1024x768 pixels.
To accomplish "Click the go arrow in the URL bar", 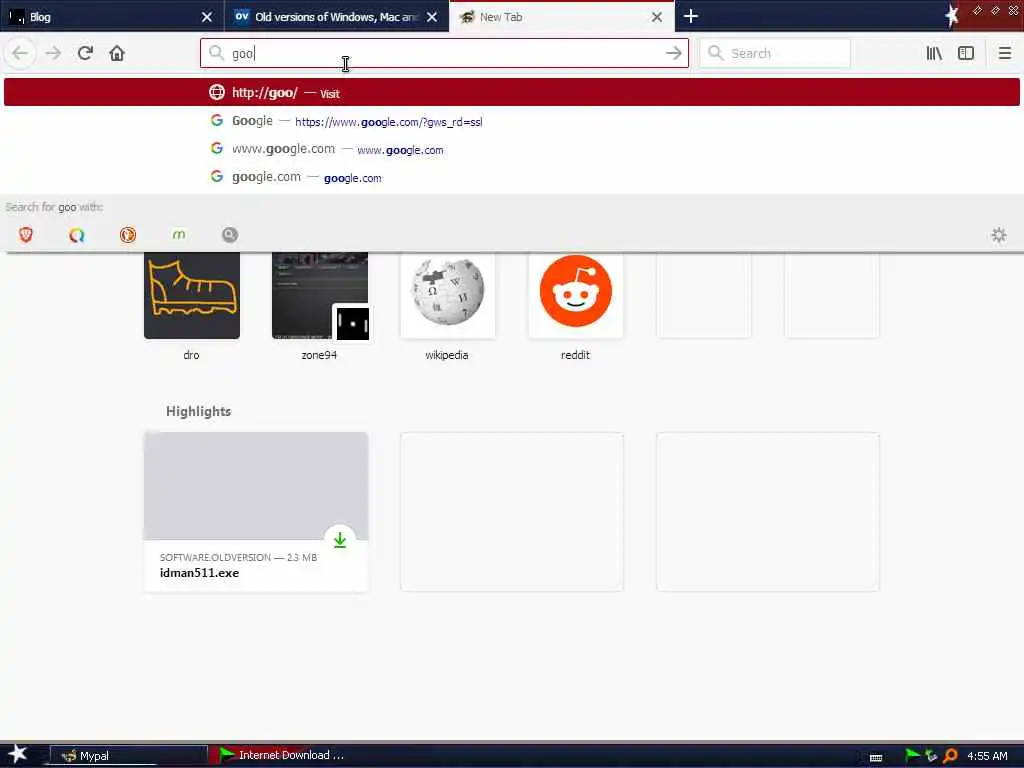I will click(673, 53).
